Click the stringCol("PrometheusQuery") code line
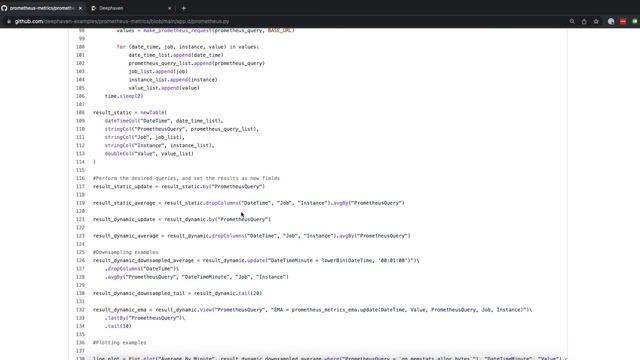Image resolution: width=640 pixels, height=360 pixels. pos(182,129)
